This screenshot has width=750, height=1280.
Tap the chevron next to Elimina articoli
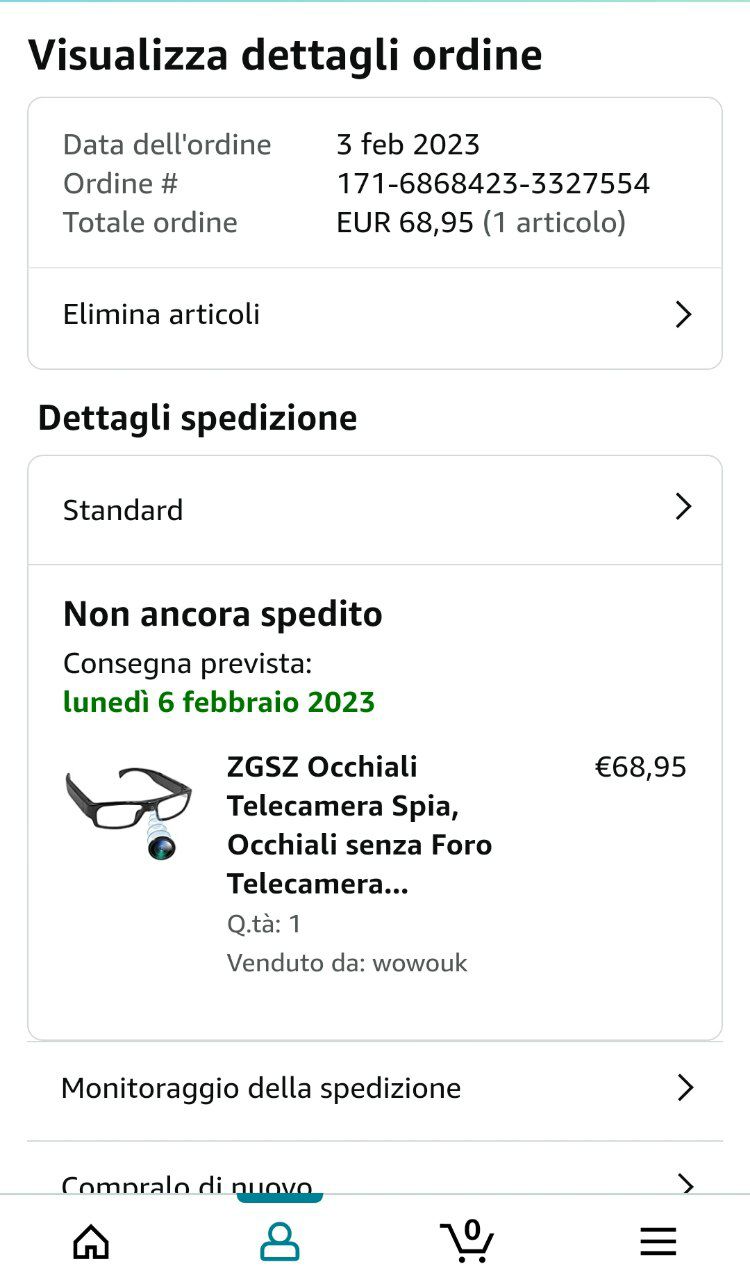coord(684,315)
